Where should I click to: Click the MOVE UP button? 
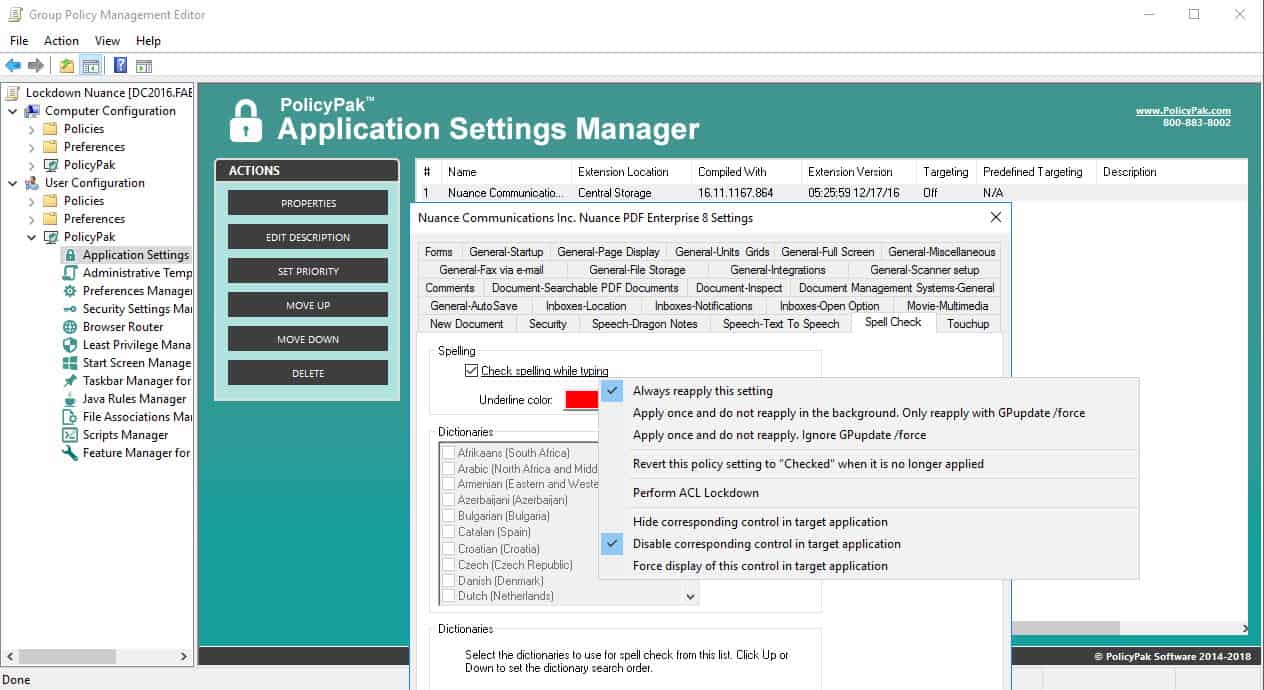coord(308,305)
